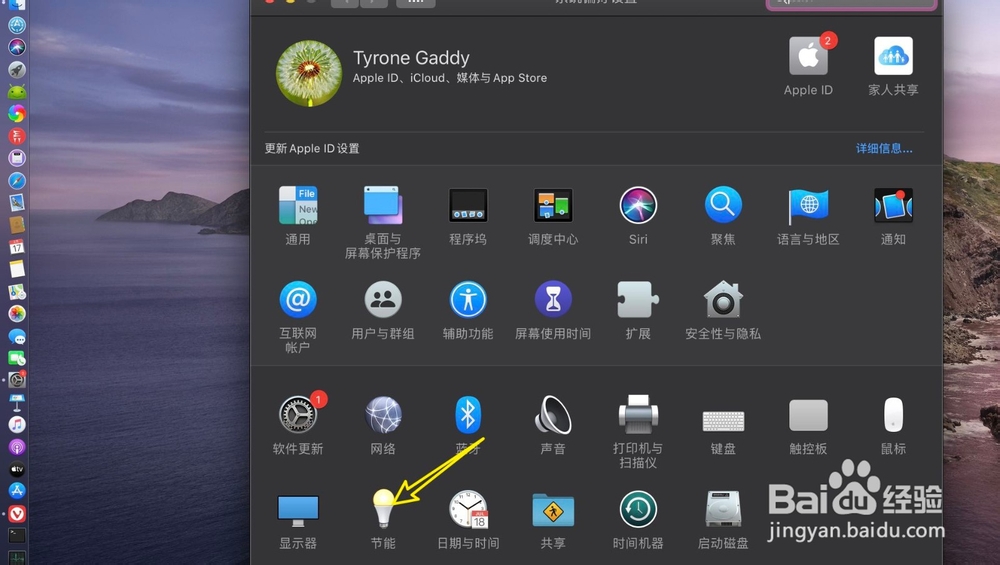This screenshot has height=565, width=1000.
Task: Open the 网络 (Network) preferences
Action: tap(383, 415)
